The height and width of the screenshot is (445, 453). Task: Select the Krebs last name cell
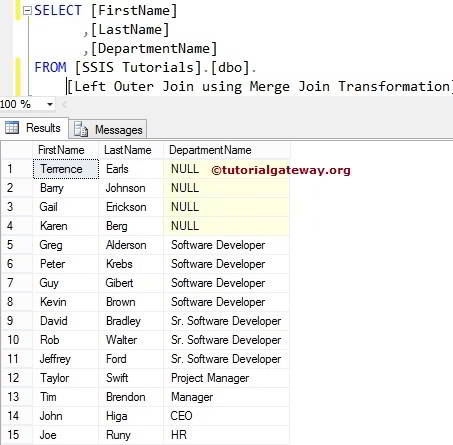pyautogui.click(x=131, y=264)
